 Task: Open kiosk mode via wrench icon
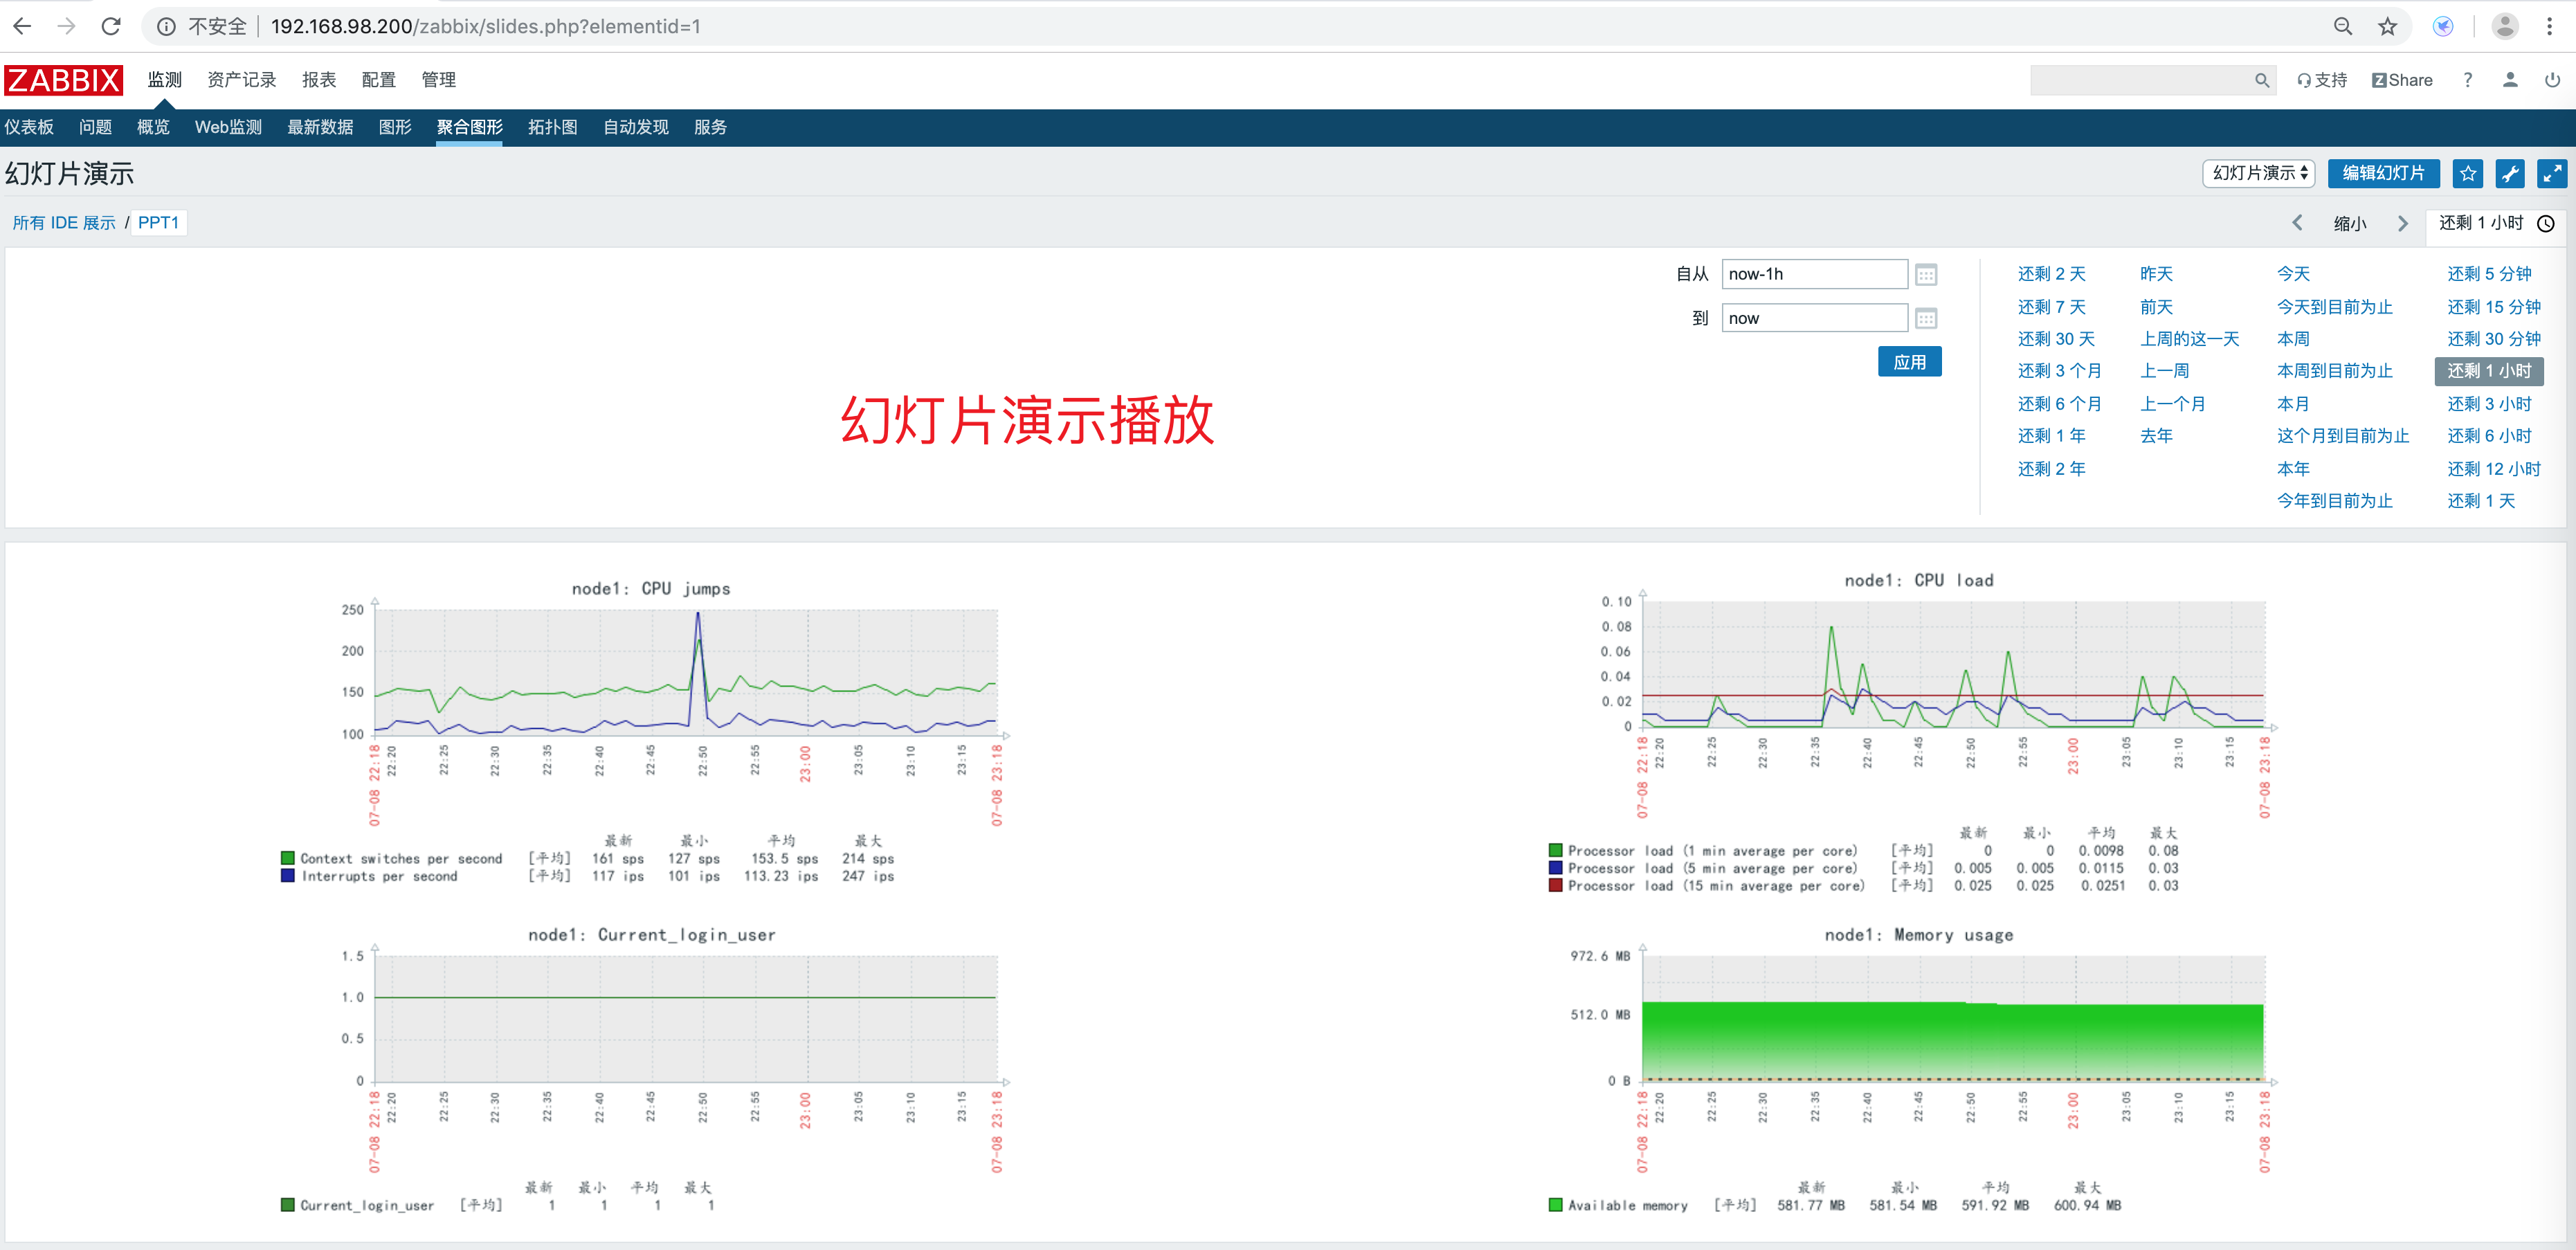click(x=2510, y=173)
